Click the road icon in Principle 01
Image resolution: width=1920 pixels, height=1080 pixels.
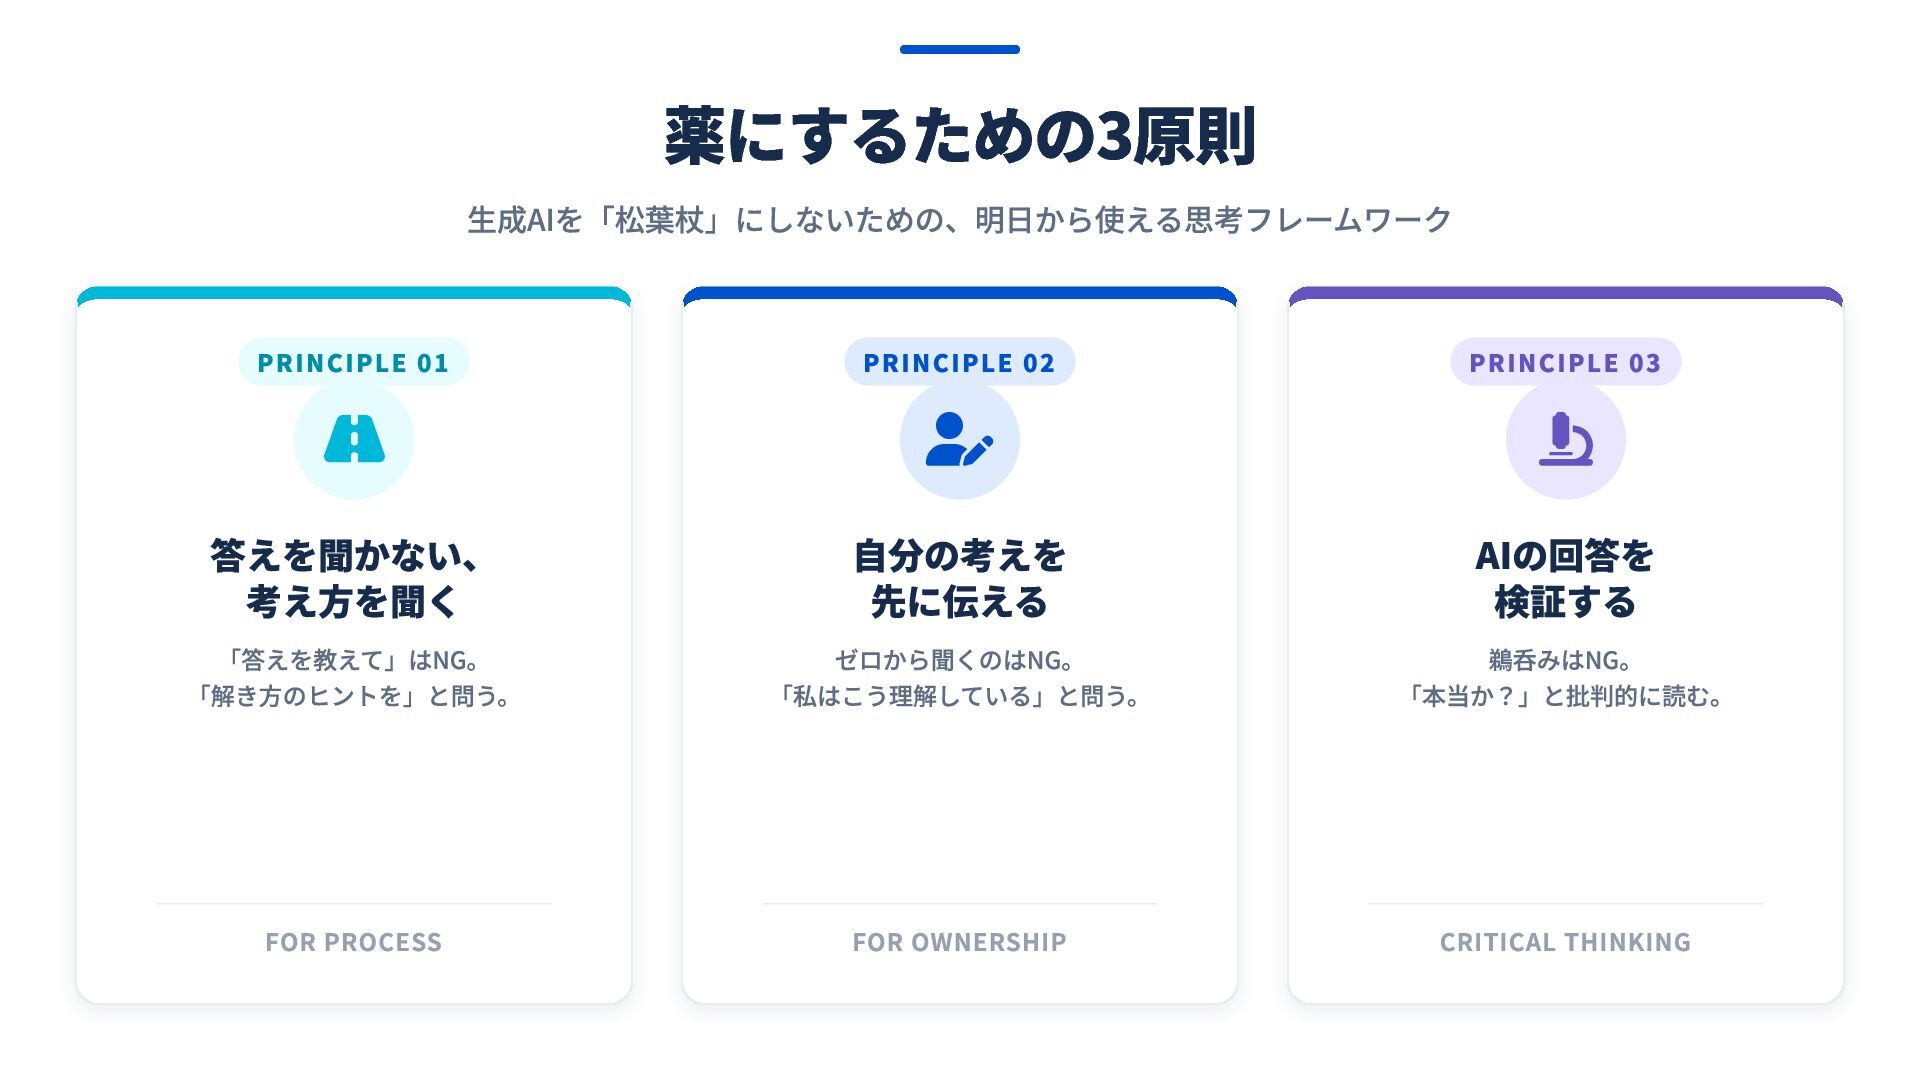pos(354,439)
